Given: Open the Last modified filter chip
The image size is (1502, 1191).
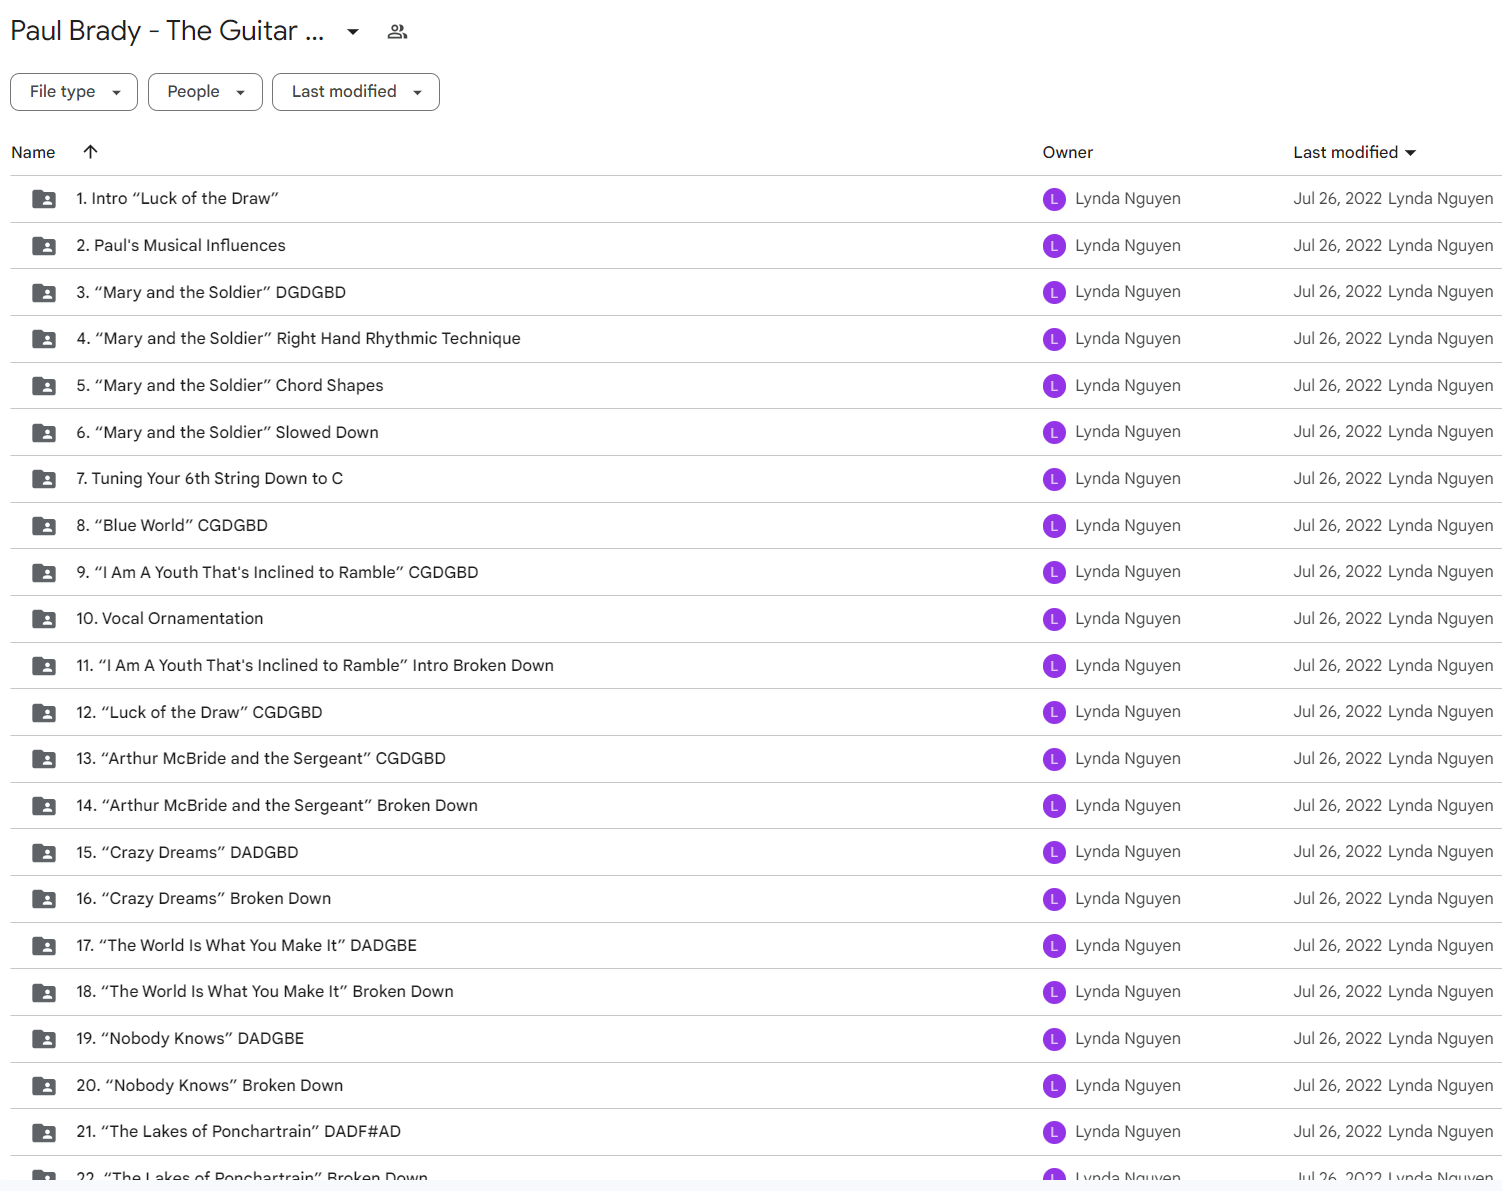Looking at the screenshot, I should [x=356, y=92].
